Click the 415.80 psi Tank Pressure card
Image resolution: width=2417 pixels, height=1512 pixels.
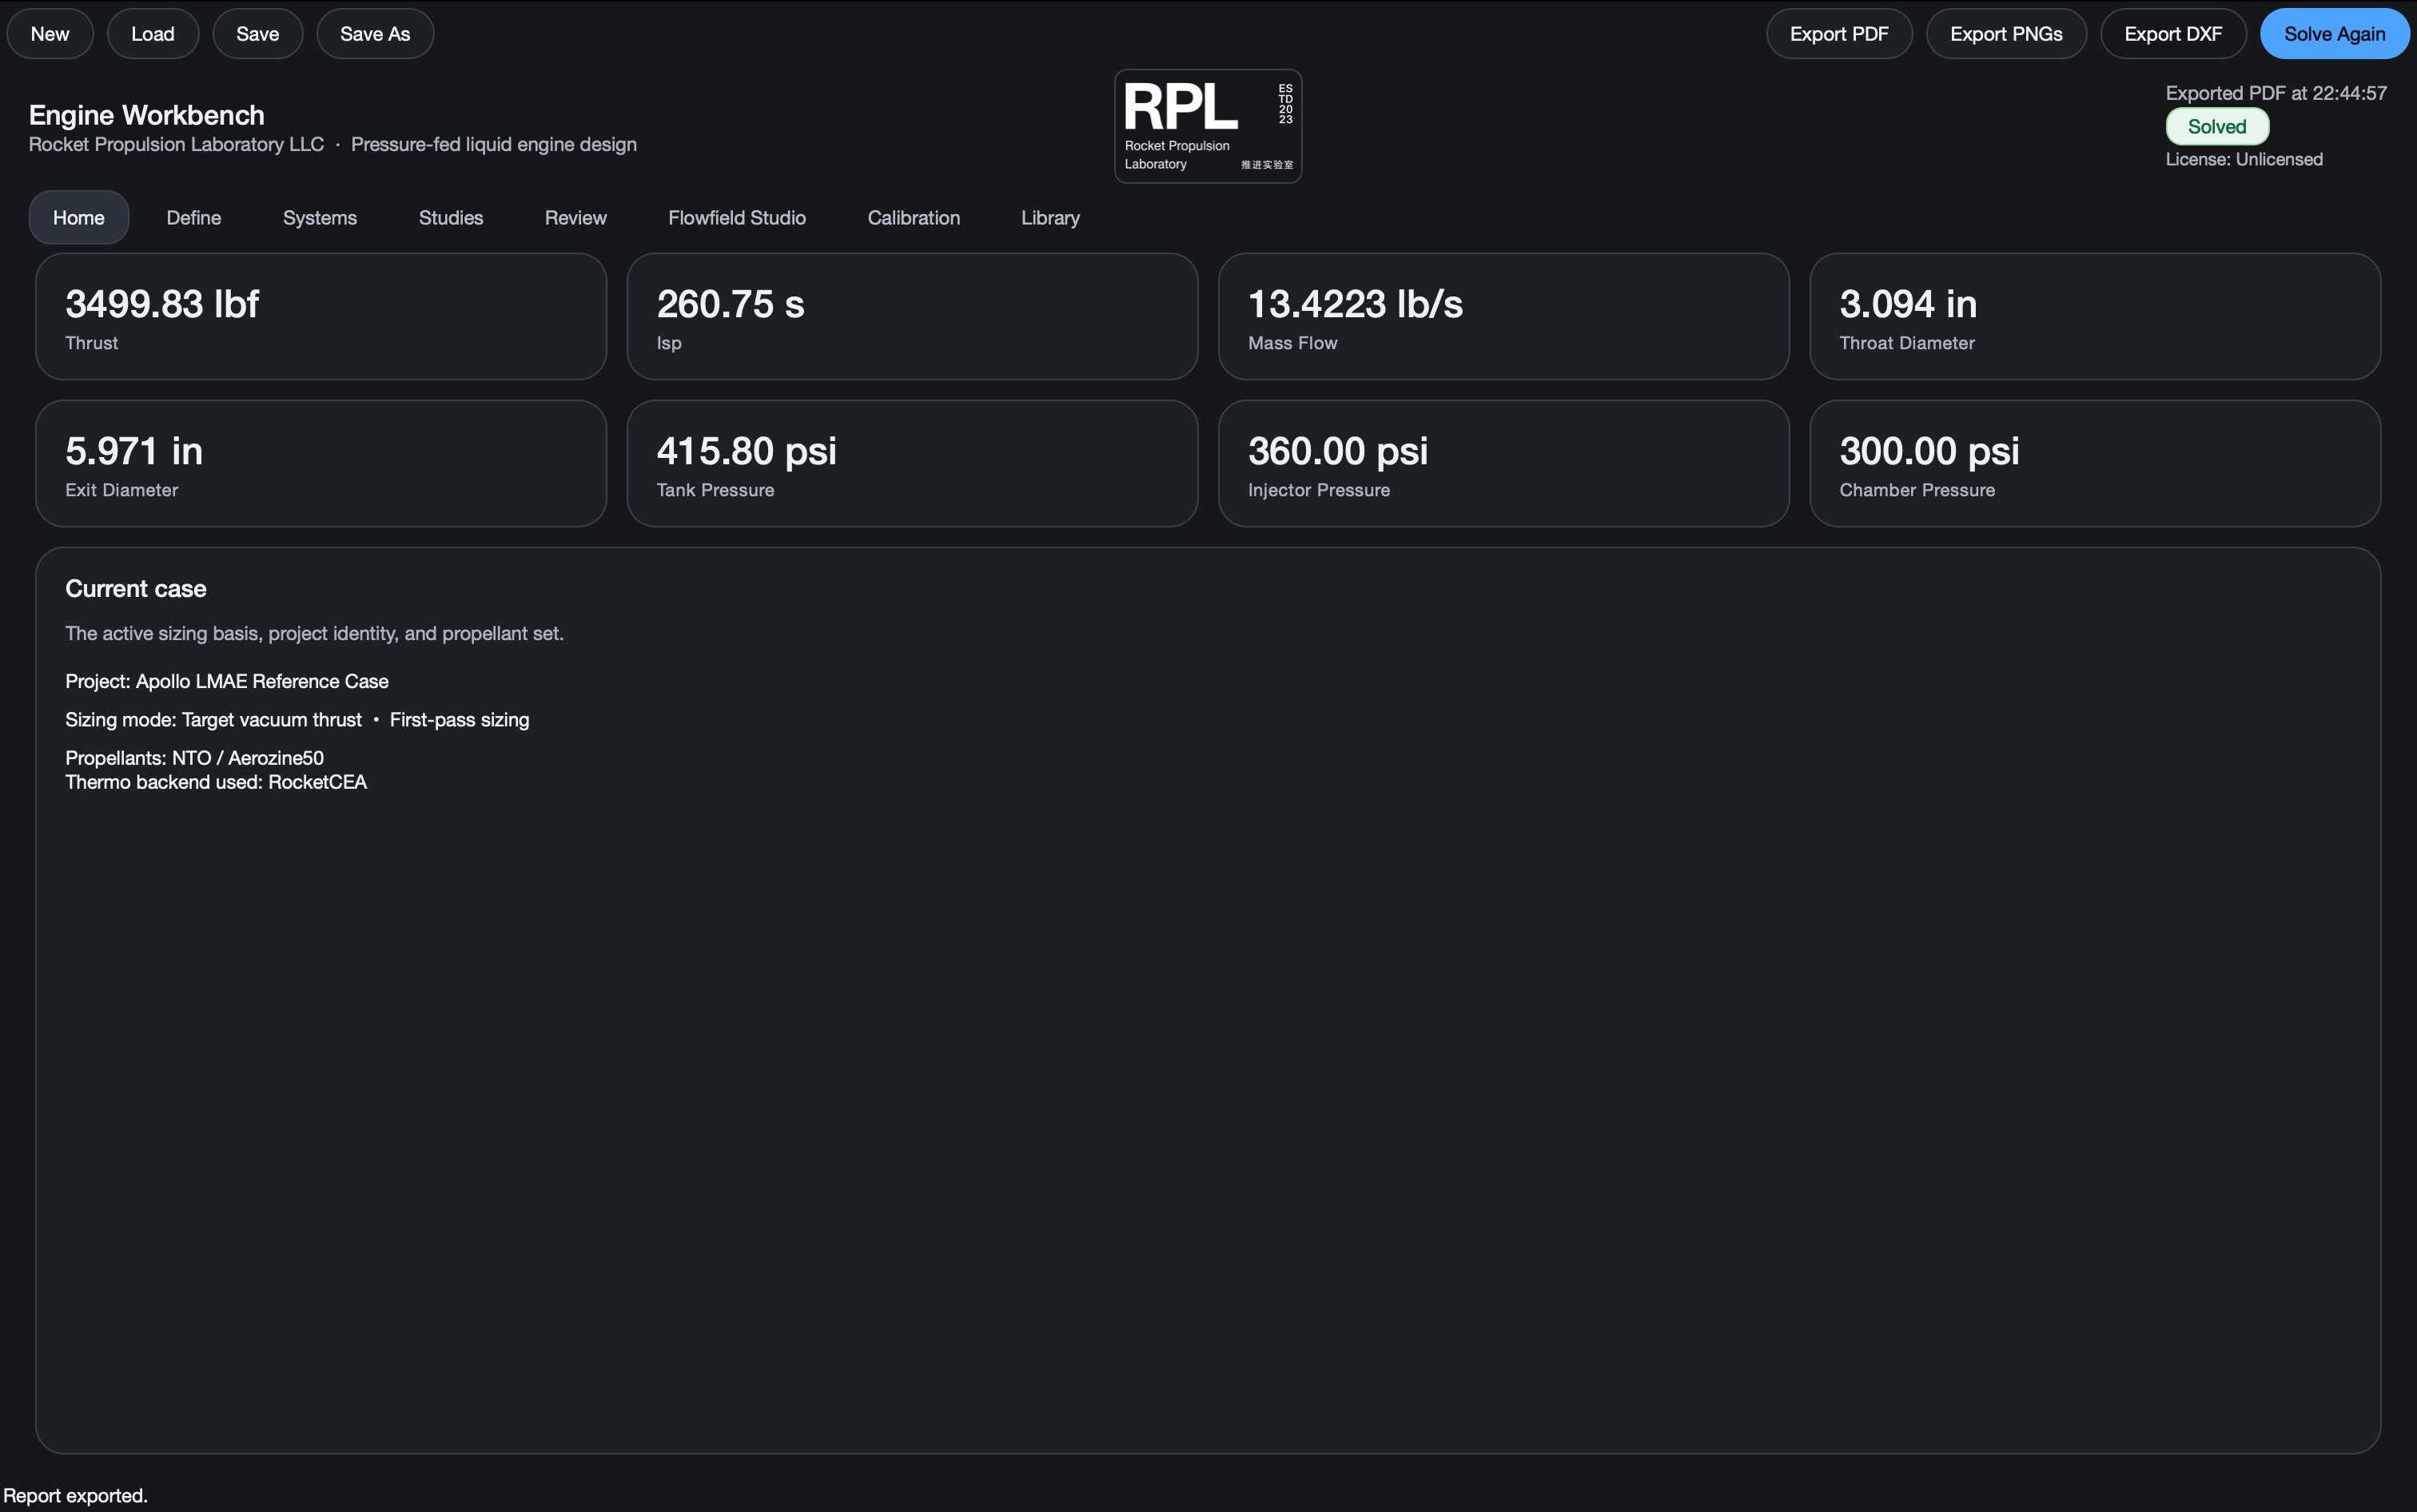[x=912, y=463]
